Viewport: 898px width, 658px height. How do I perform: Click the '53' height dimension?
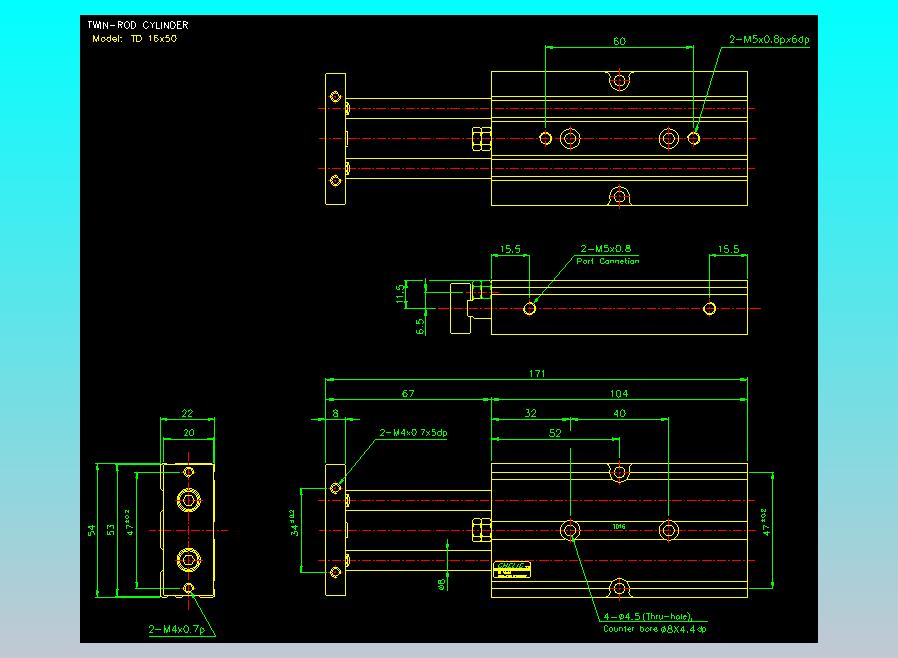[x=111, y=530]
